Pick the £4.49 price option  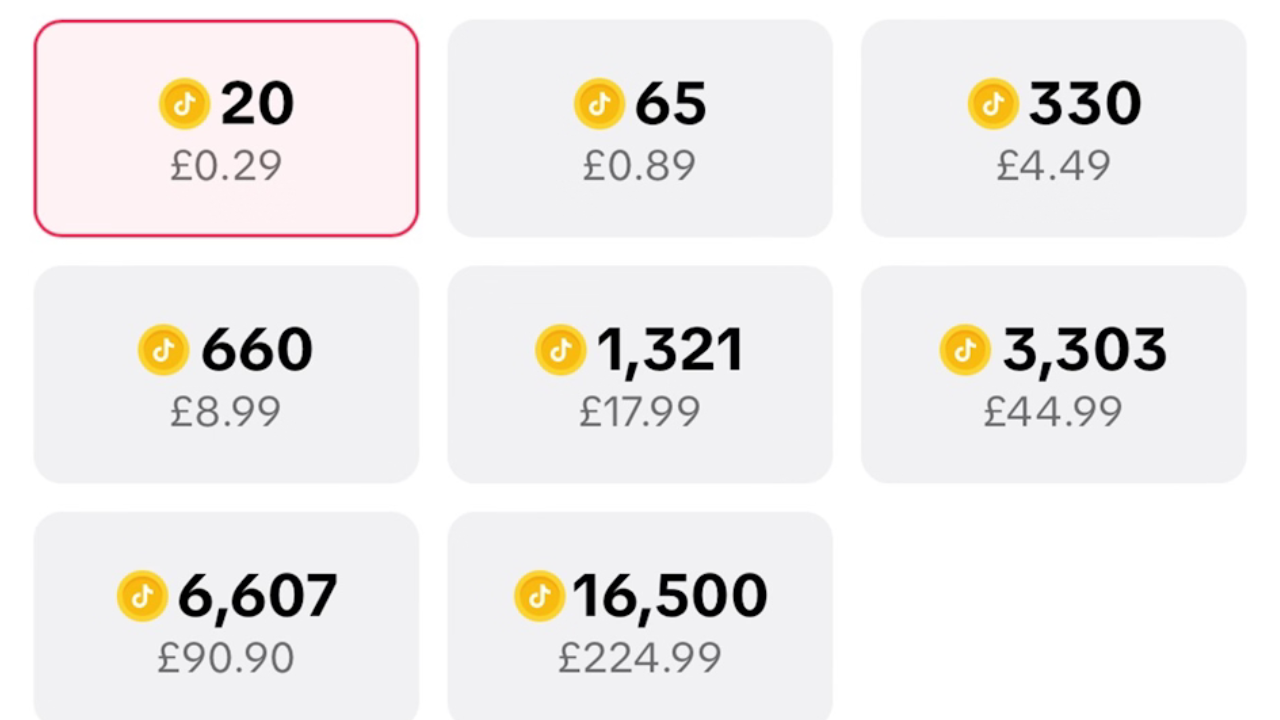coord(1054,166)
